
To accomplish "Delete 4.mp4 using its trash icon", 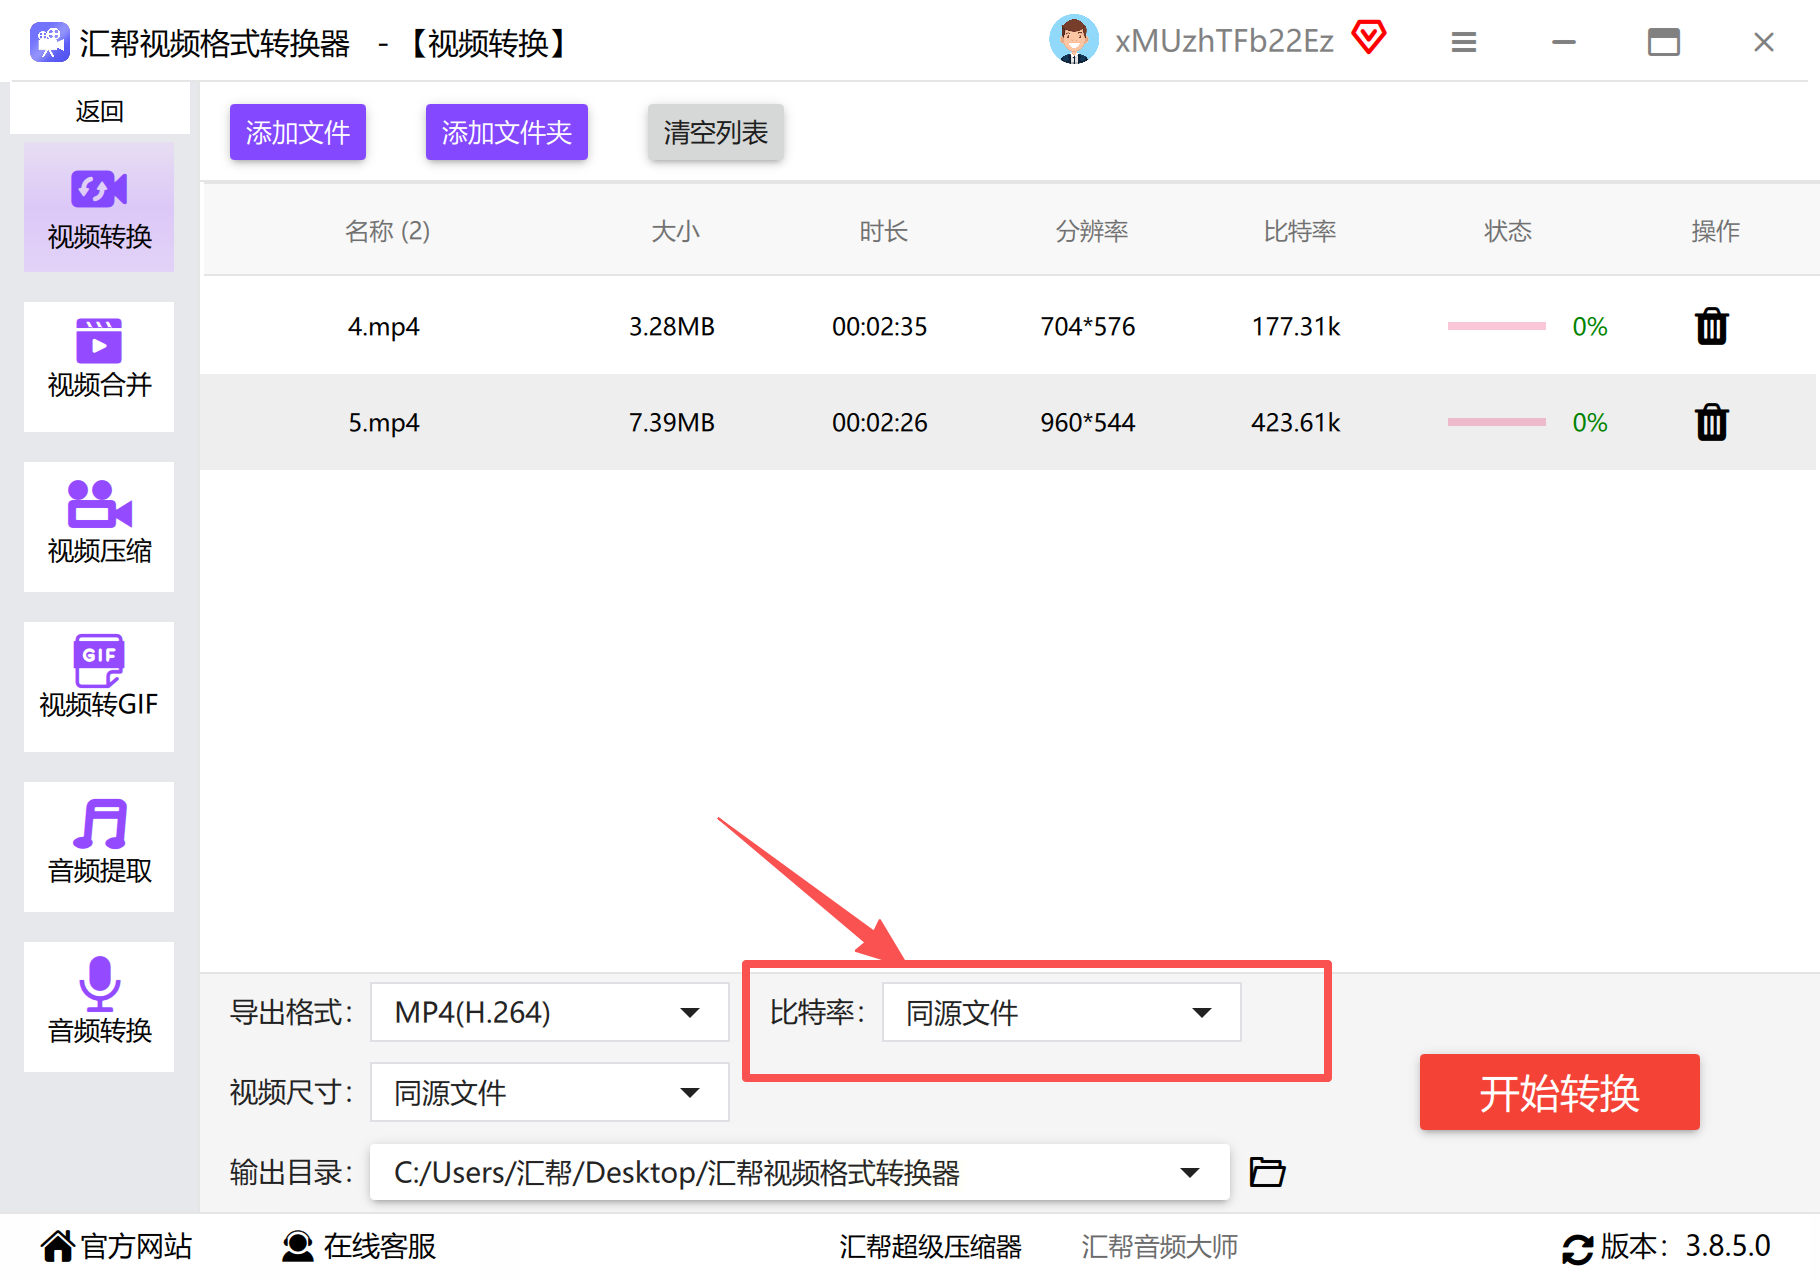I will pyautogui.click(x=1711, y=326).
